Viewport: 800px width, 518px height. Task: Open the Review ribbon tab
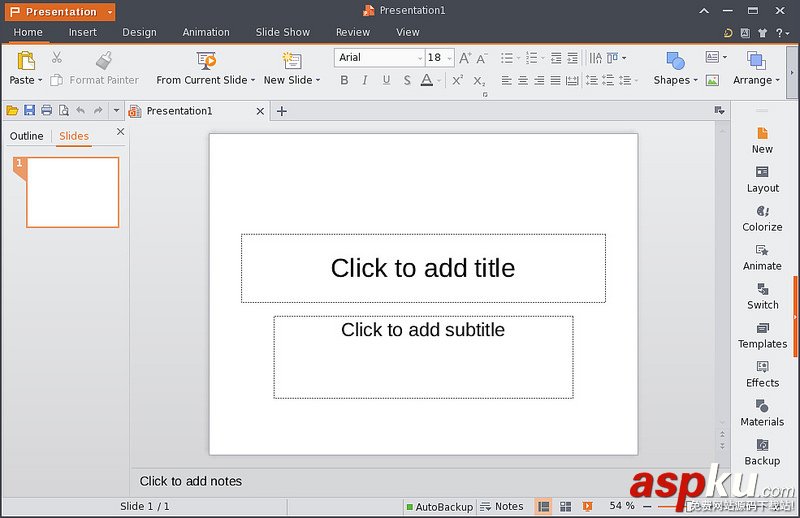(353, 32)
